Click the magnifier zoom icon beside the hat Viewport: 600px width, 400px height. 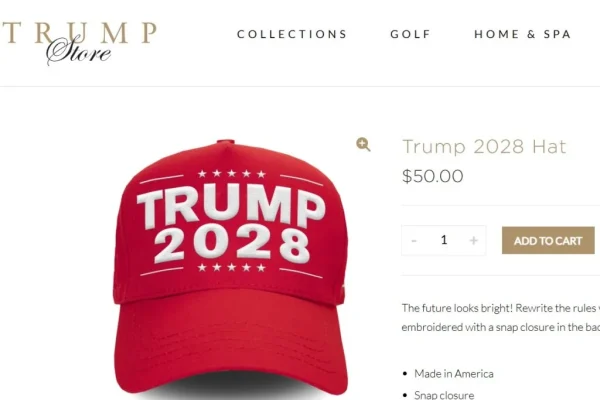click(x=363, y=145)
